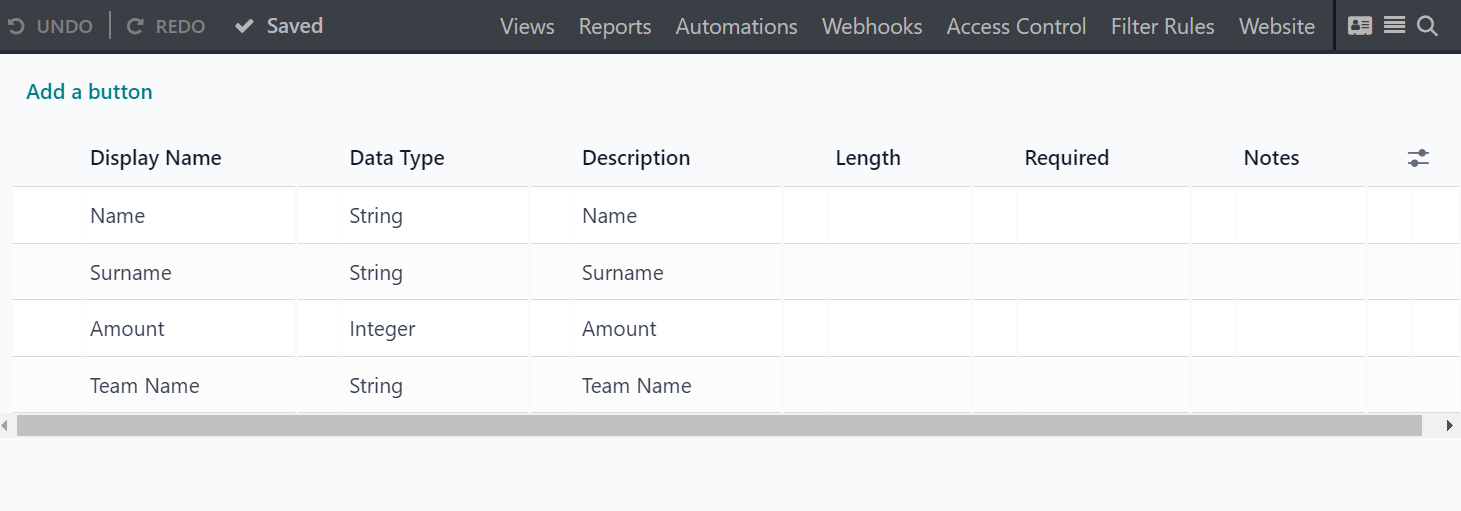Click the Add a button link
Screen dimensions: 1461x511
point(90,92)
